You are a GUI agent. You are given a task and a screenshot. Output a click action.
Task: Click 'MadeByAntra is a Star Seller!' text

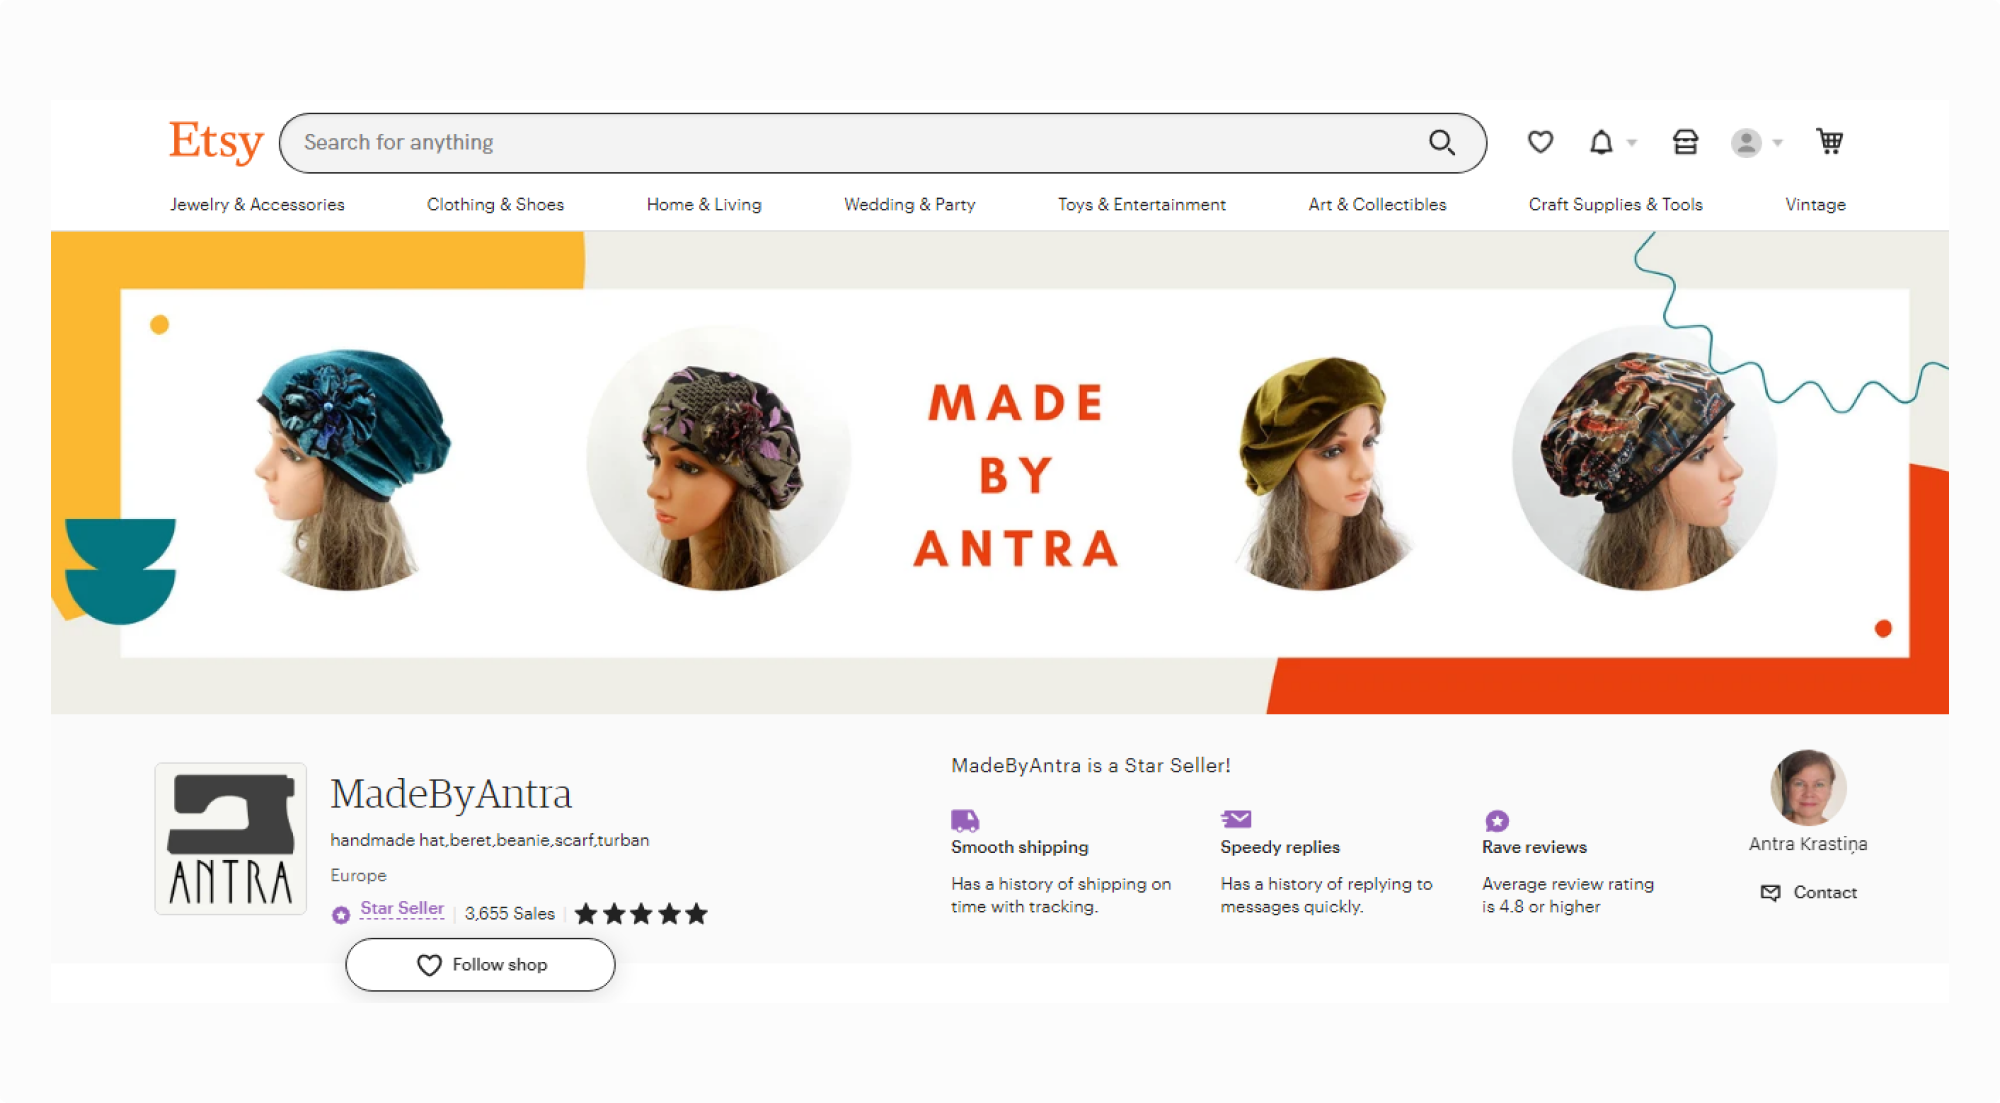click(1091, 766)
